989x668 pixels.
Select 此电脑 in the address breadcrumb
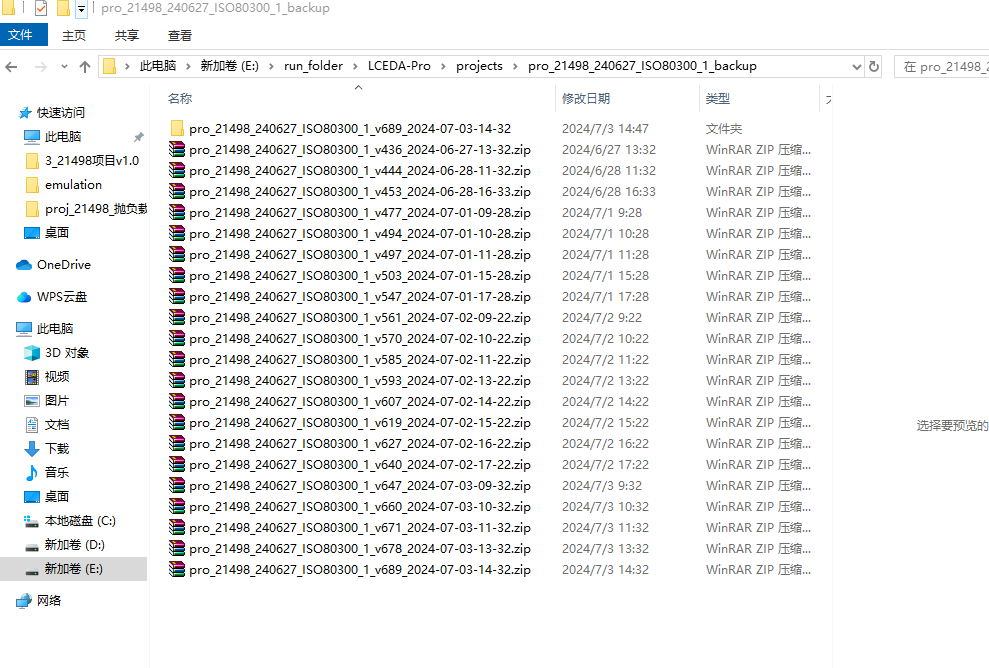click(158, 66)
